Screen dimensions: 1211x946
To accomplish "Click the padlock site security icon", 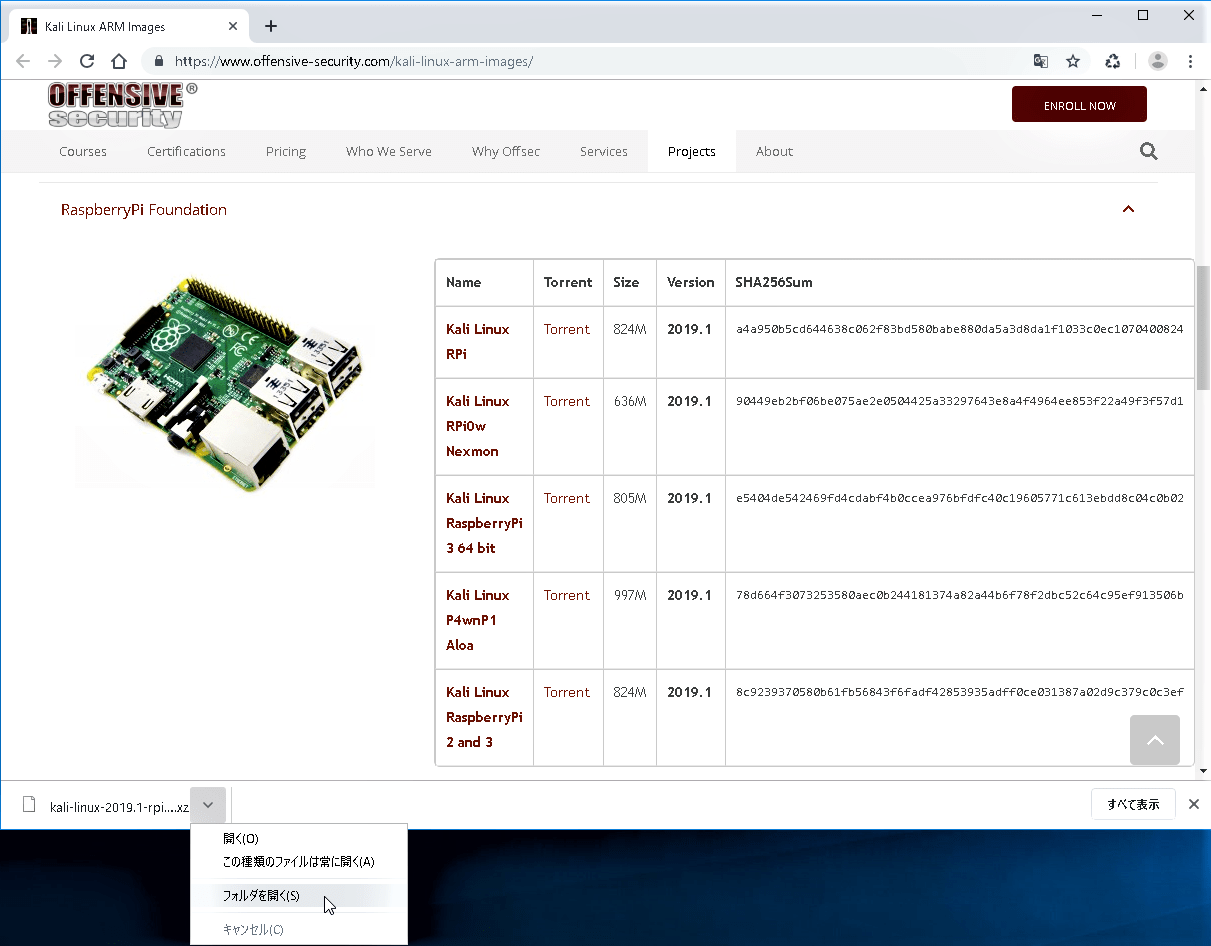I will coord(158,61).
